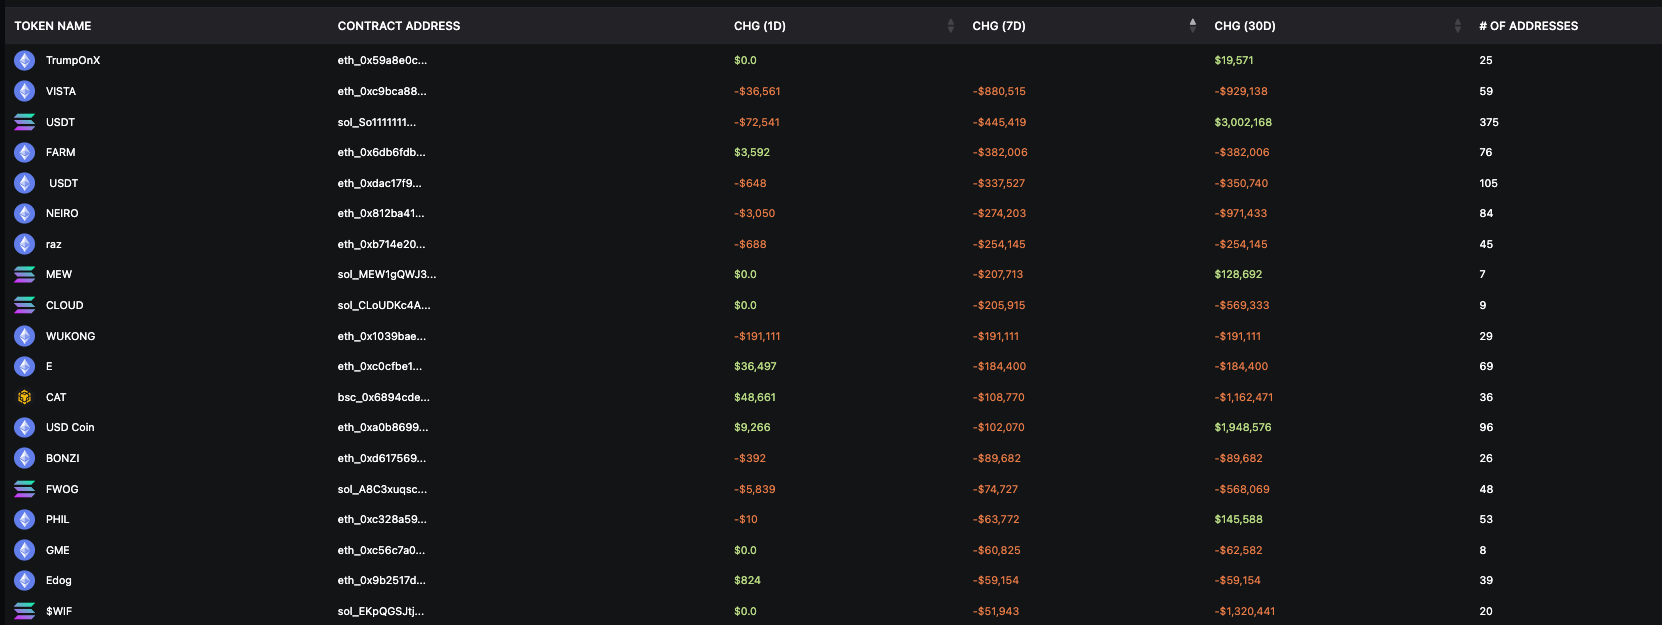The height and width of the screenshot is (625, 1662).
Task: Click the Solana icon beside CLOUD
Action: pos(25,305)
